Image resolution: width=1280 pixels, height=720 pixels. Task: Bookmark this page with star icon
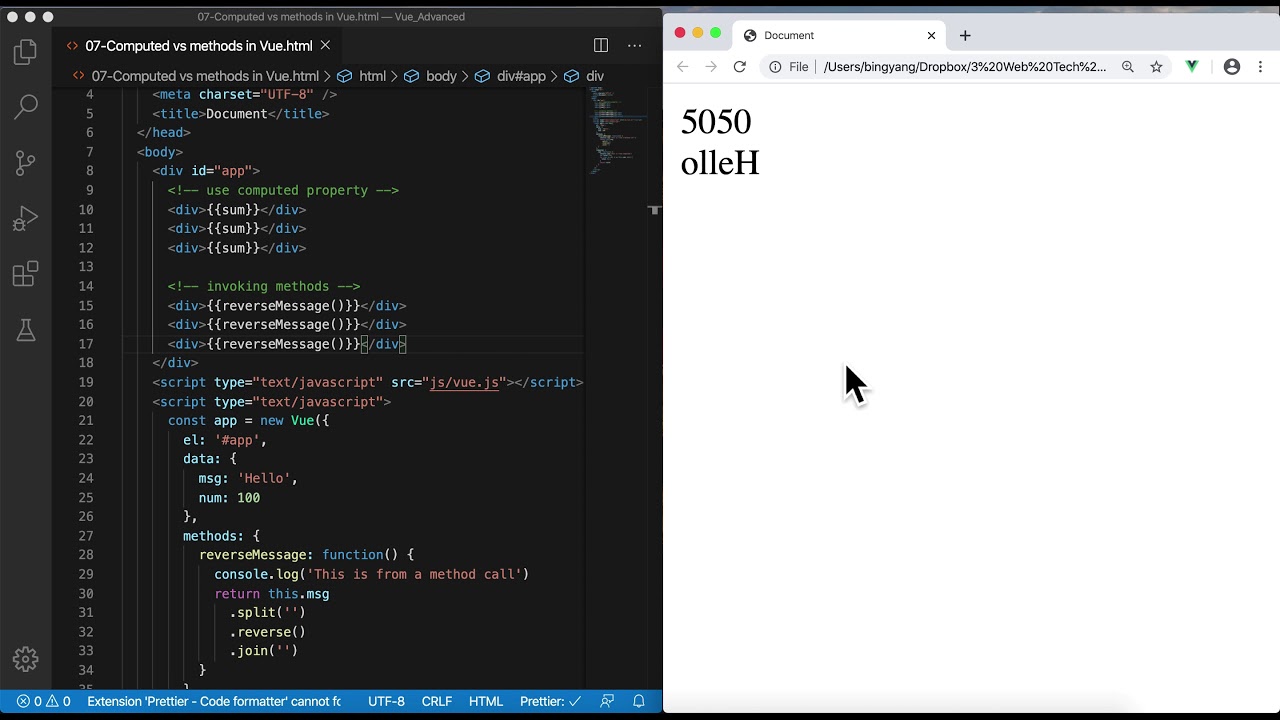pos(1156,67)
